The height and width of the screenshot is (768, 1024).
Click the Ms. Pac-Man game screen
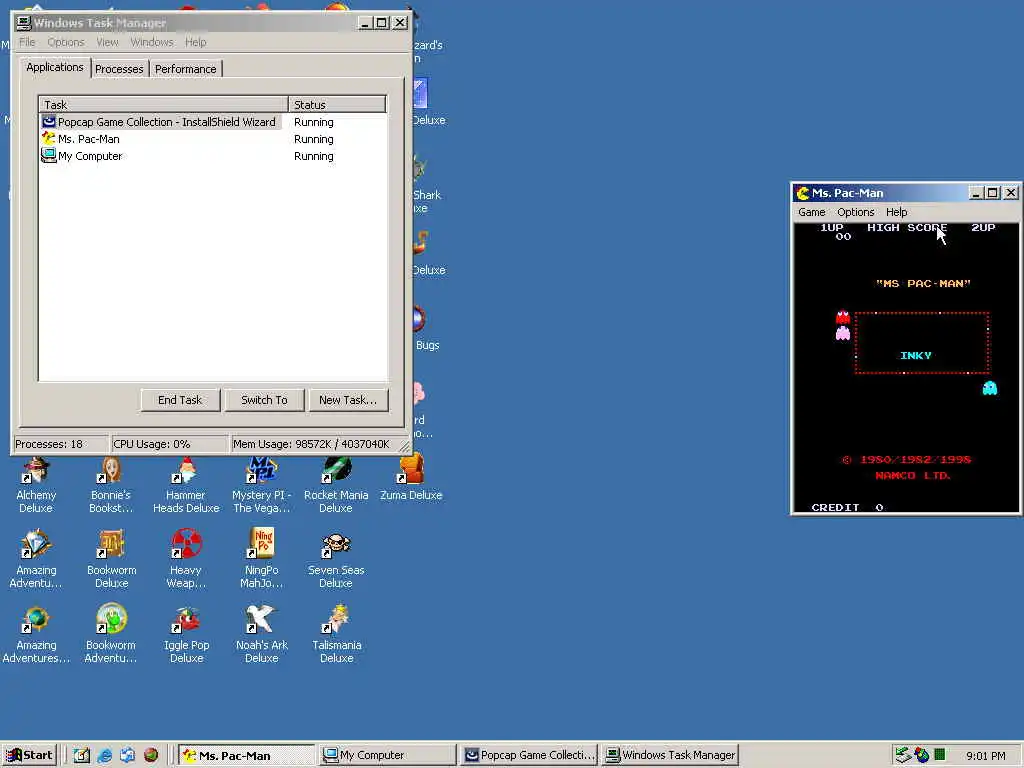click(x=906, y=368)
